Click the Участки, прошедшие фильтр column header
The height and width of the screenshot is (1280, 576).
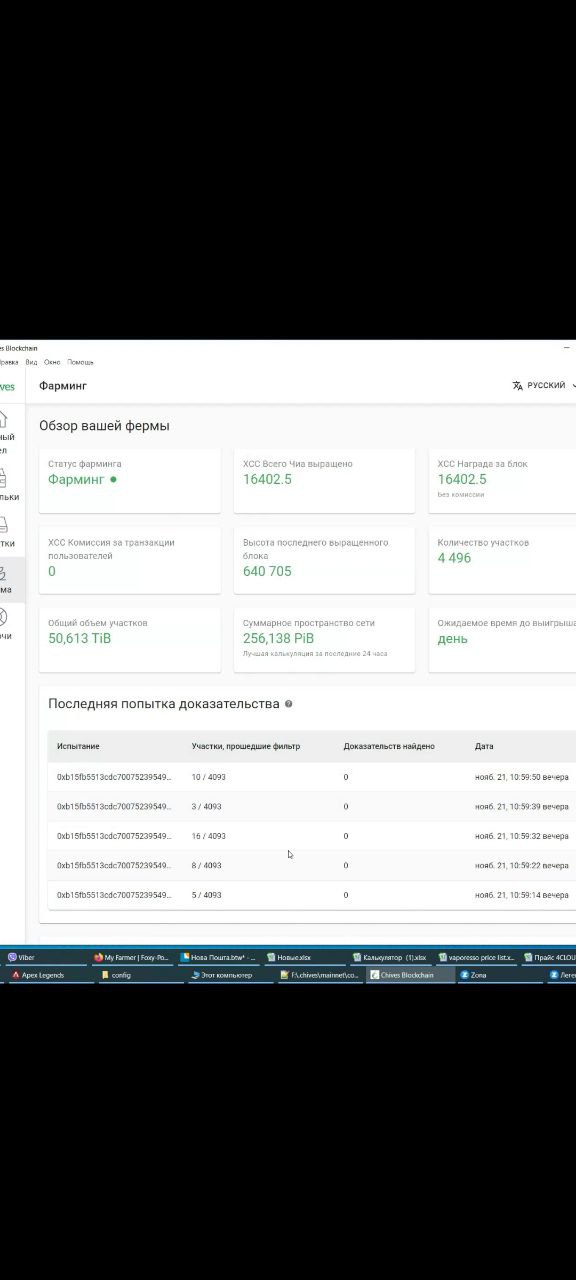[245, 747]
